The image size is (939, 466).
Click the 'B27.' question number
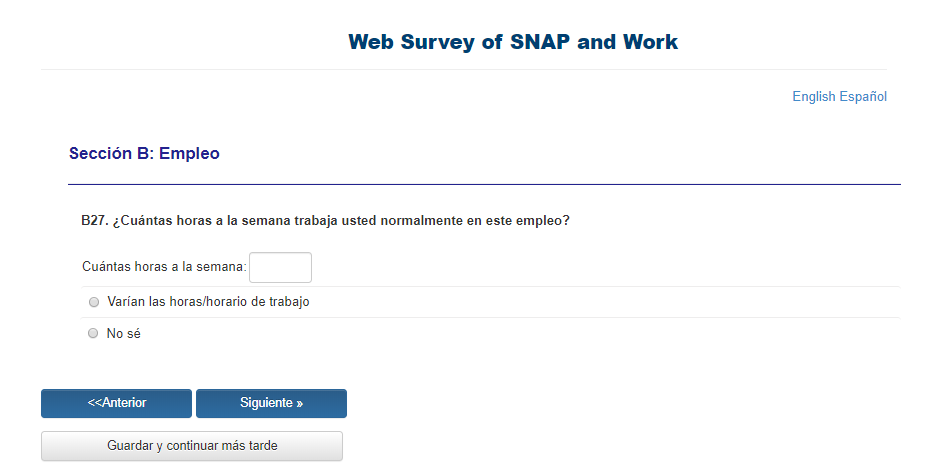[95, 220]
